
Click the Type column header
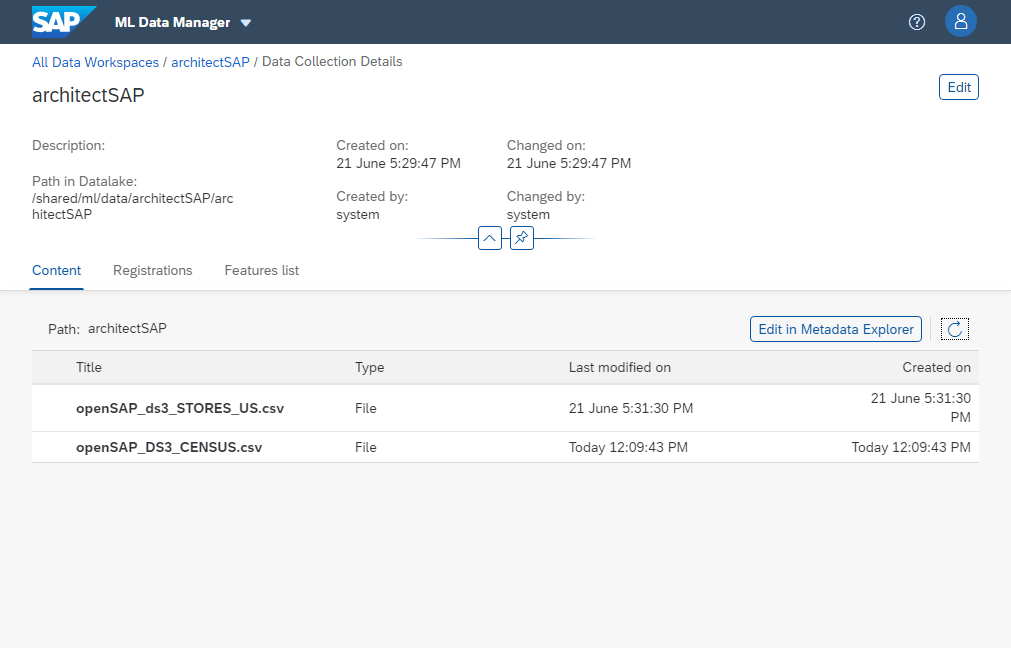click(369, 367)
